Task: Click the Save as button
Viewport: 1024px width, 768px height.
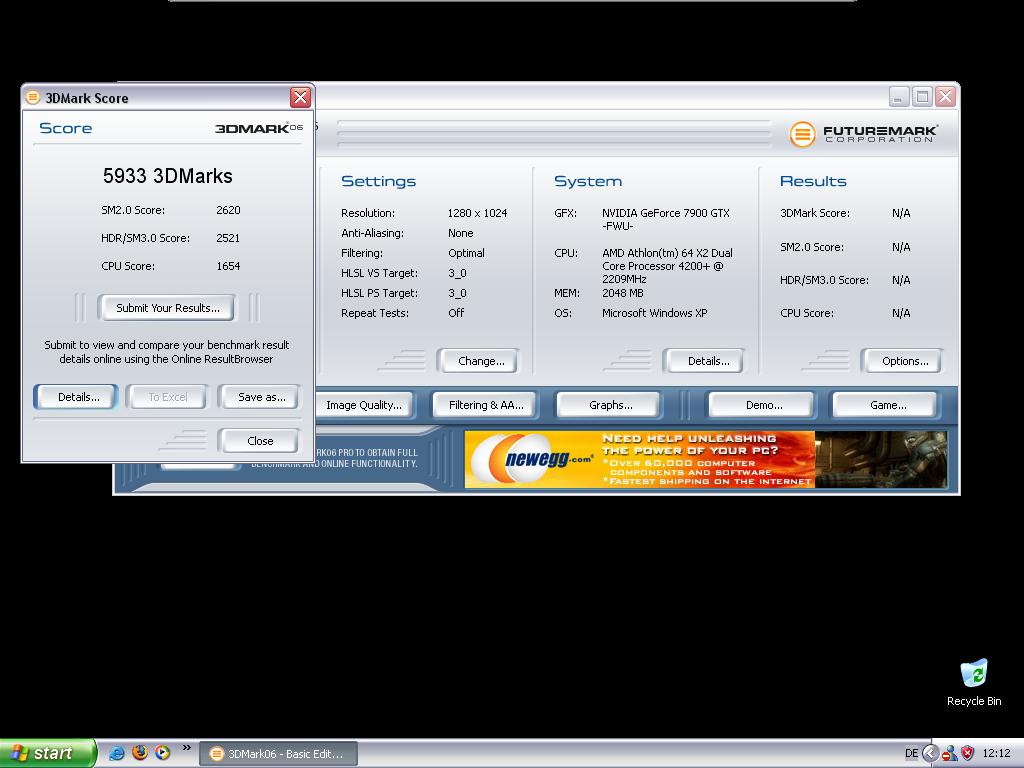Action: [260, 396]
